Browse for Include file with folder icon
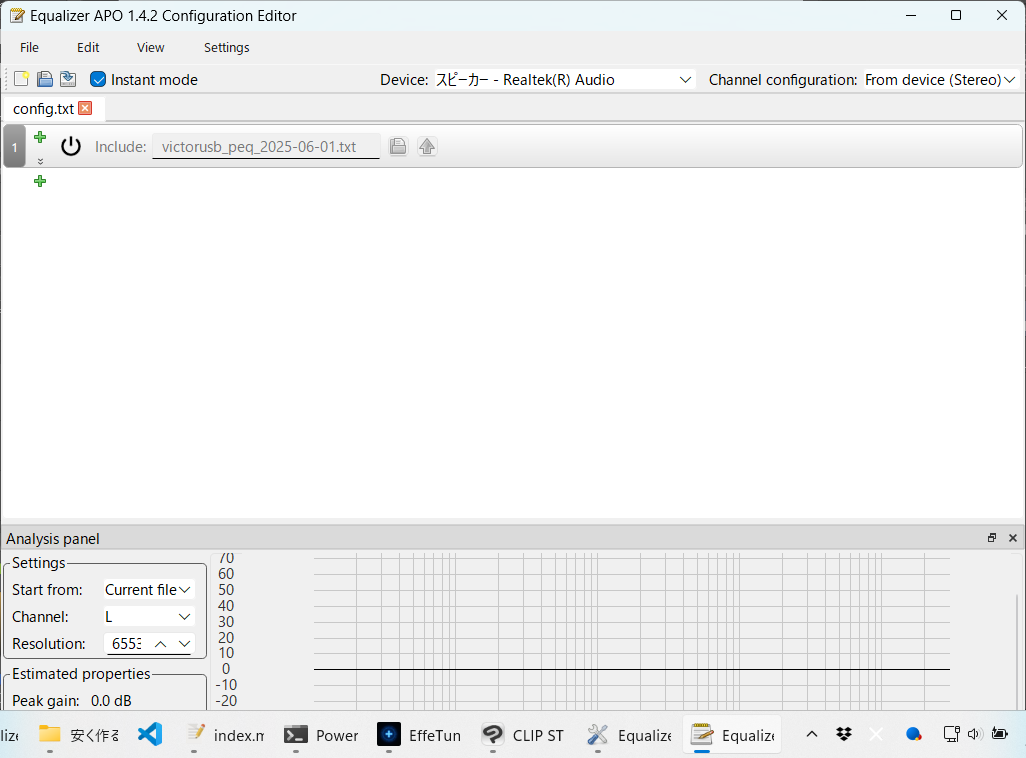The image size is (1026, 758). 398,146
